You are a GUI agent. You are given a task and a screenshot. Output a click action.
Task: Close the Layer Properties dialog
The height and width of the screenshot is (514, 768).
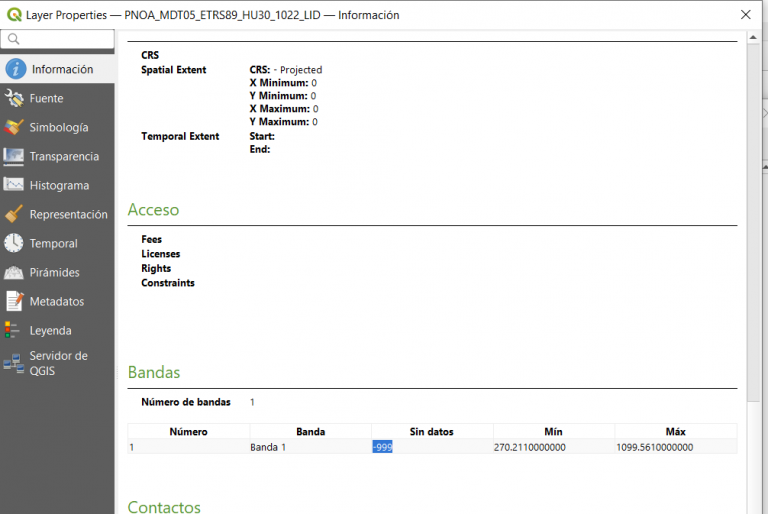(745, 15)
